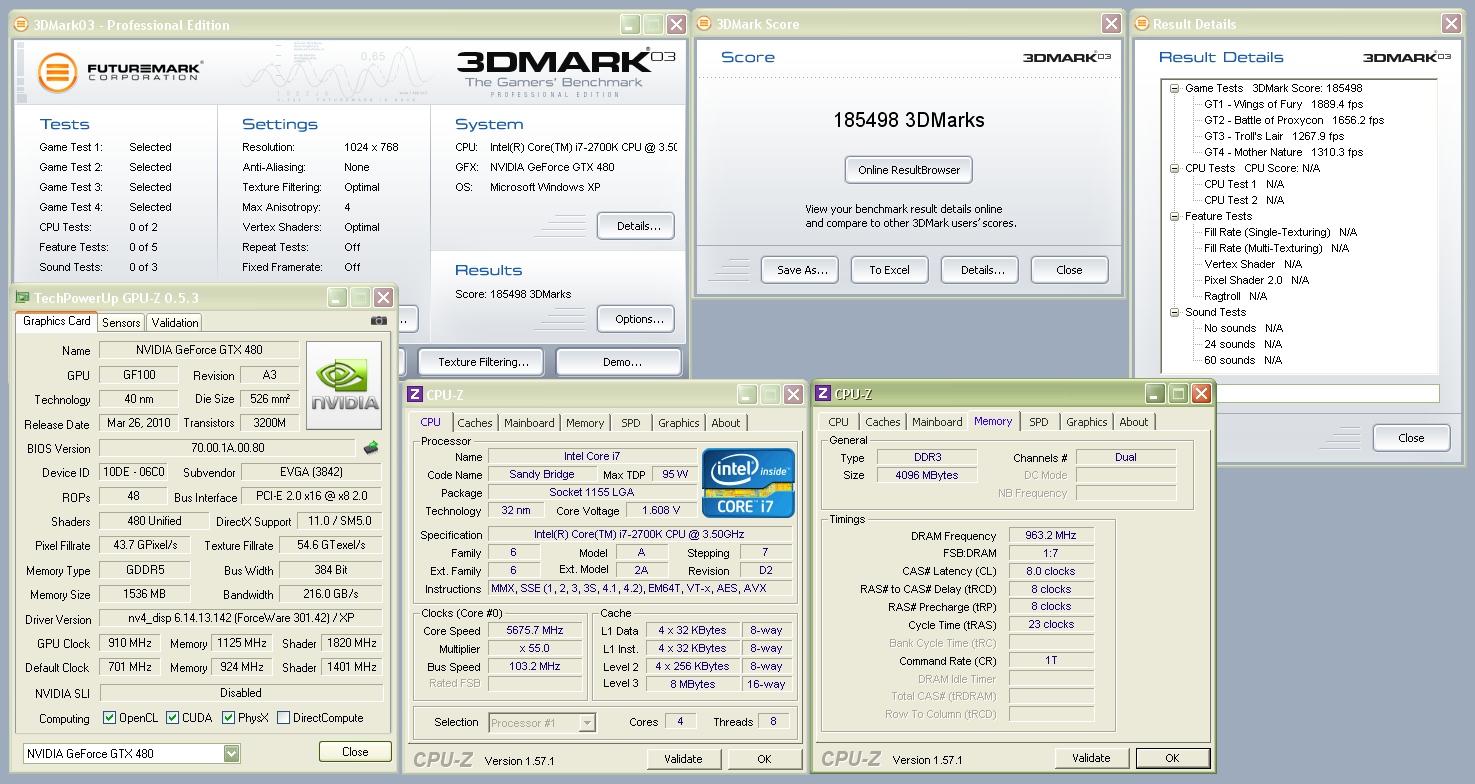Click the Demo... button
The width and height of the screenshot is (1475, 784).
pyautogui.click(x=619, y=362)
